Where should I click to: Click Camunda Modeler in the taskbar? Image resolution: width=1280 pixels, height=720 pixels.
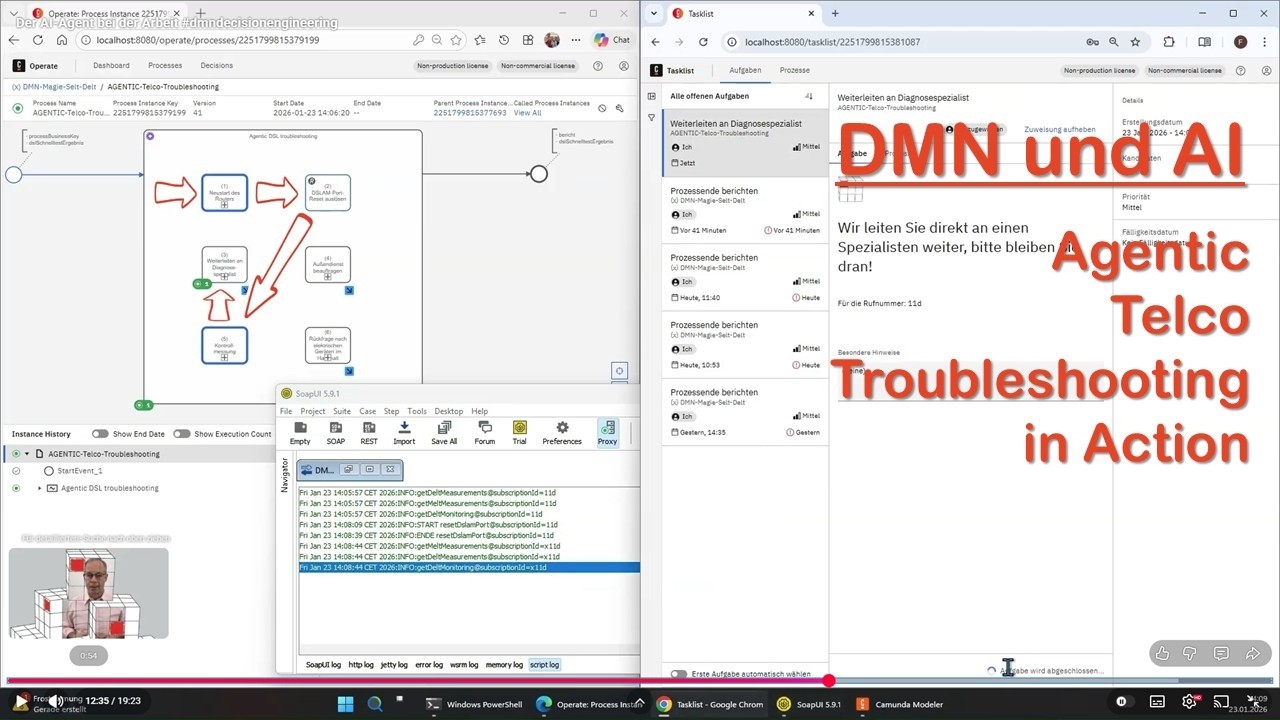(x=900, y=704)
